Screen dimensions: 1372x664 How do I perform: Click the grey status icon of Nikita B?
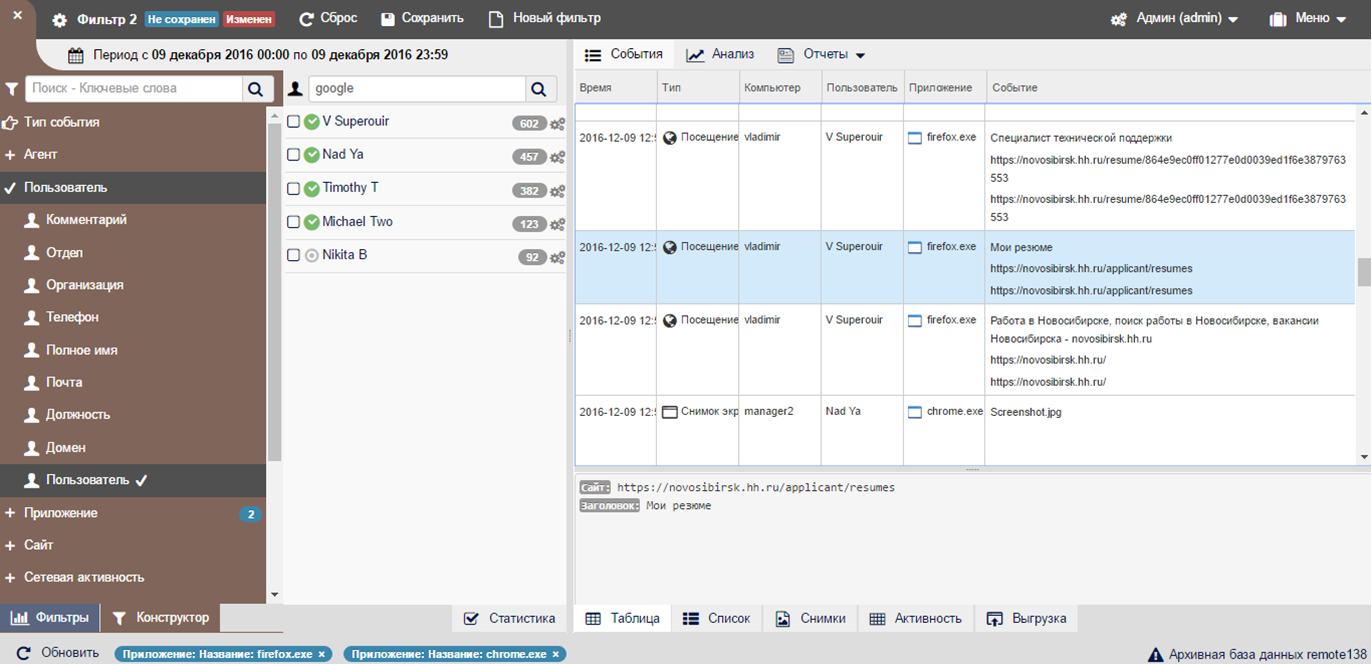pos(311,255)
